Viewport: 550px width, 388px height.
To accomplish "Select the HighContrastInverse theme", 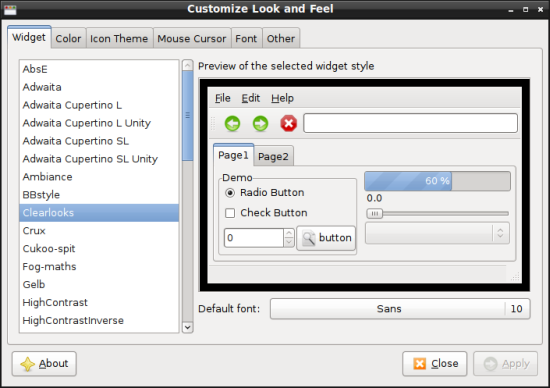I will [x=99, y=320].
